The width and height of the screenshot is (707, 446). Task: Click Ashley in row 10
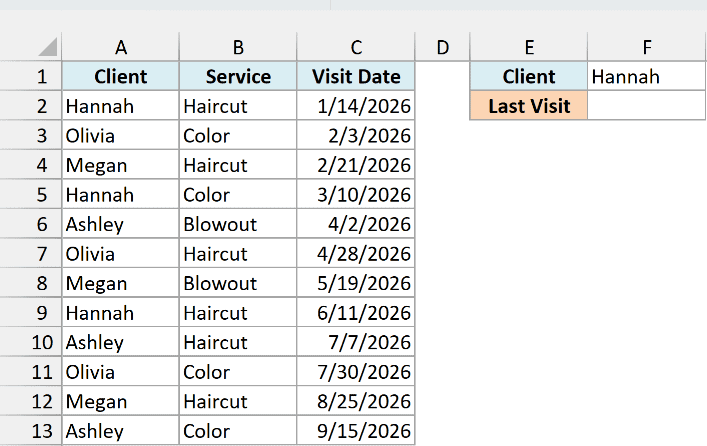[120, 342]
